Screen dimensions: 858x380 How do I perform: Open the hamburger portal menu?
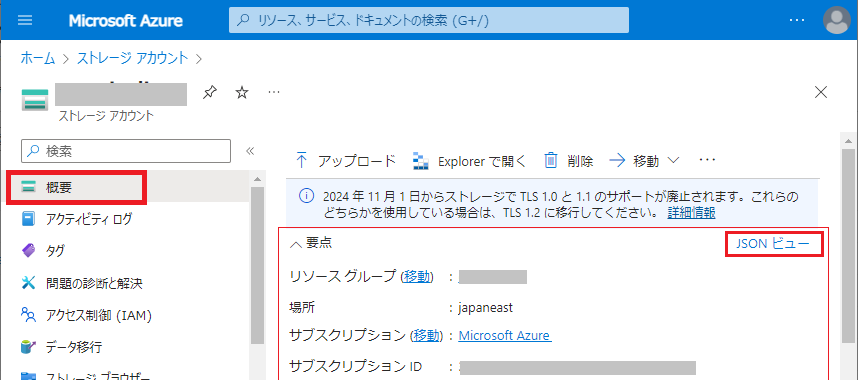(x=25, y=20)
